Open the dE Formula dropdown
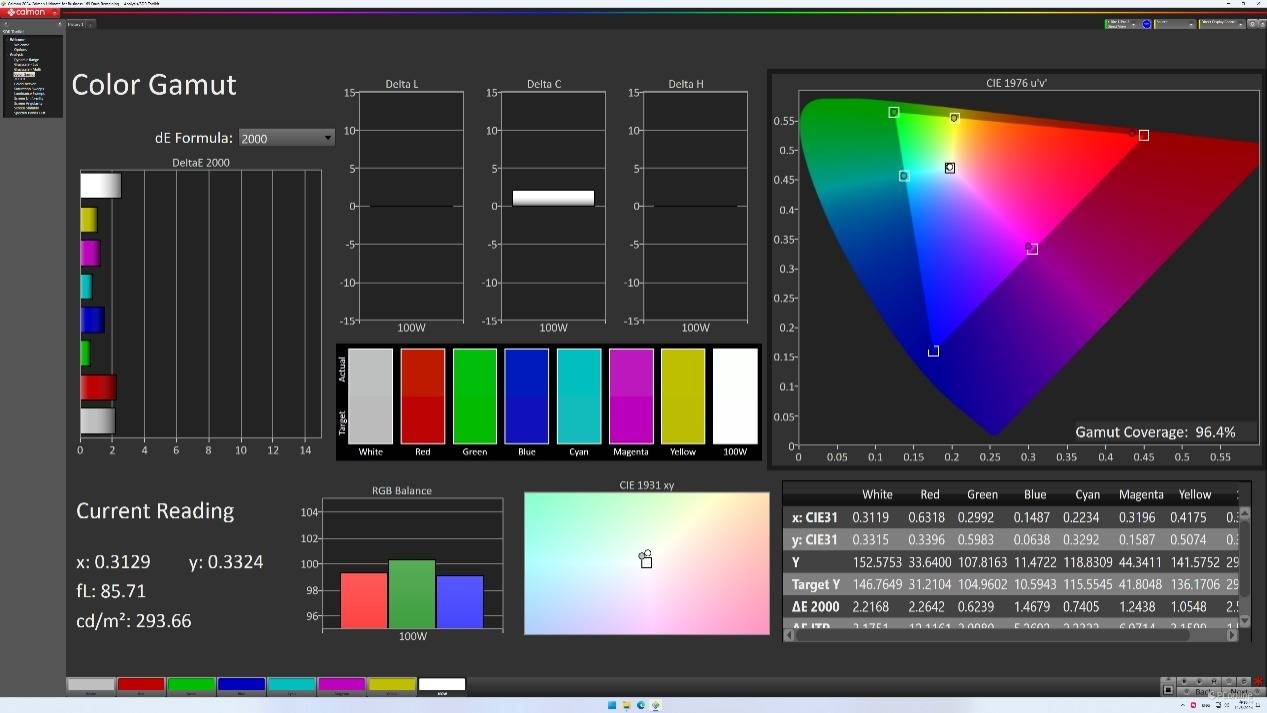Screen dimensions: 1267x713 pos(286,138)
